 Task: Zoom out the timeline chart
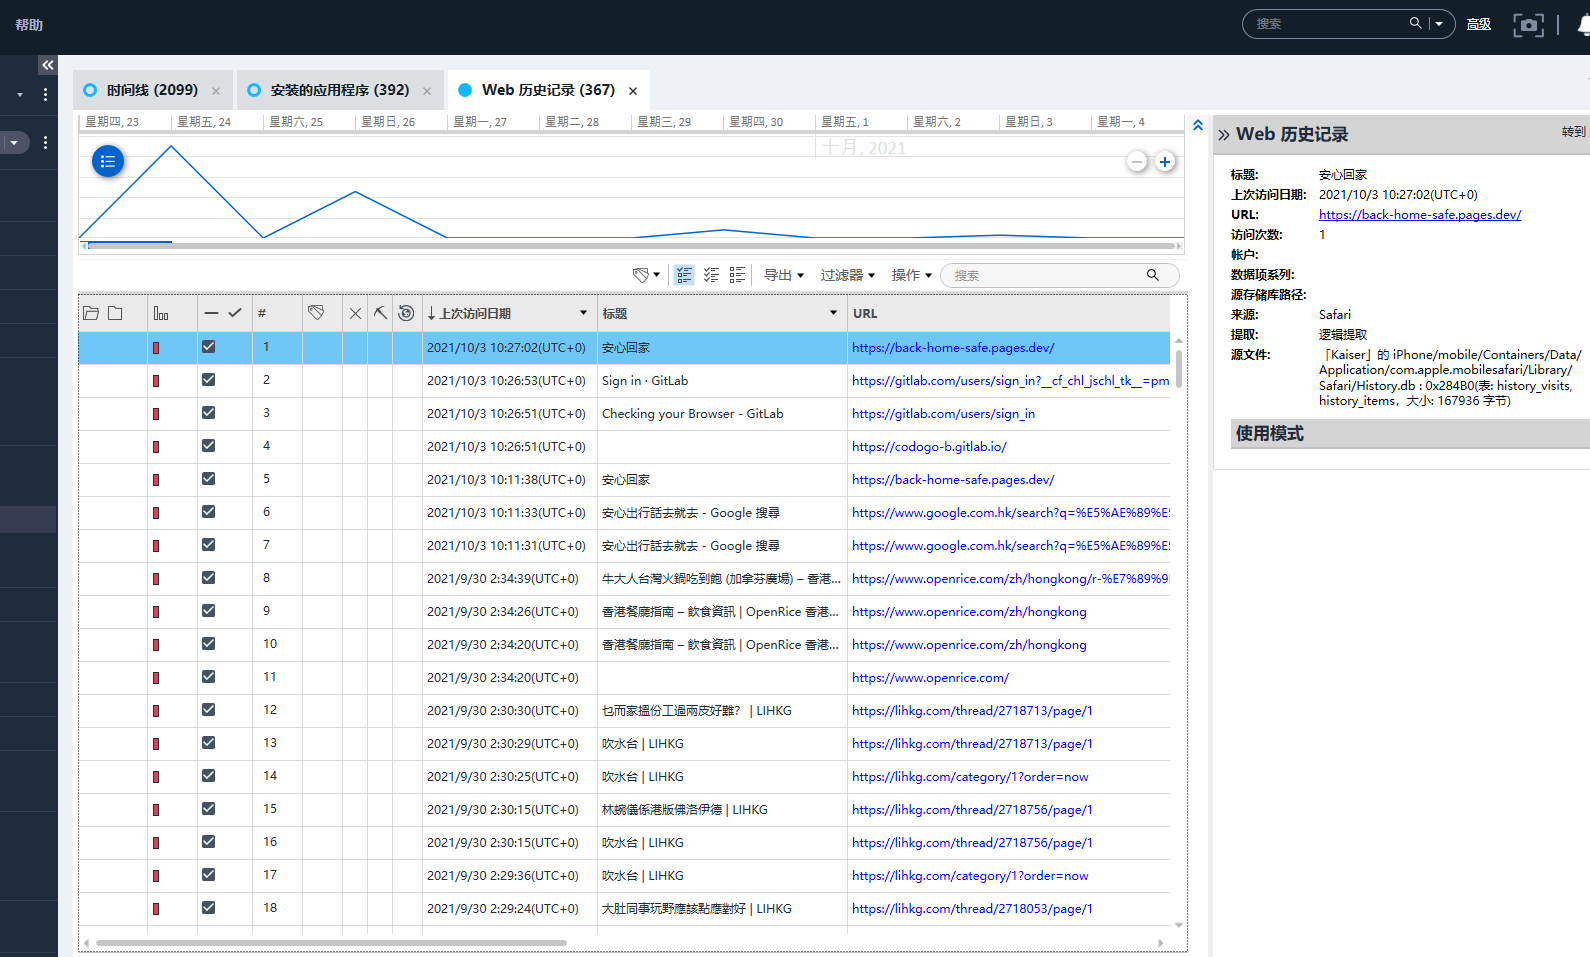[1137, 162]
